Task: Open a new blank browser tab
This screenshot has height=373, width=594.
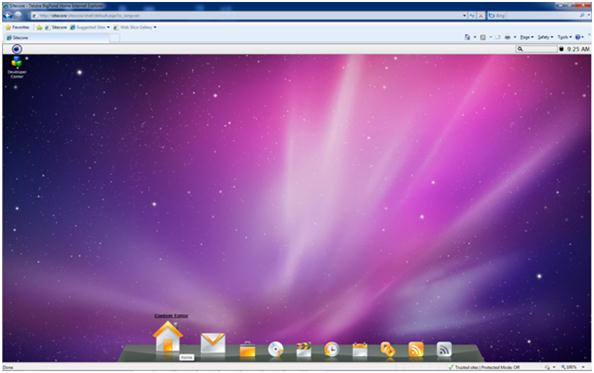Action: tap(115, 38)
